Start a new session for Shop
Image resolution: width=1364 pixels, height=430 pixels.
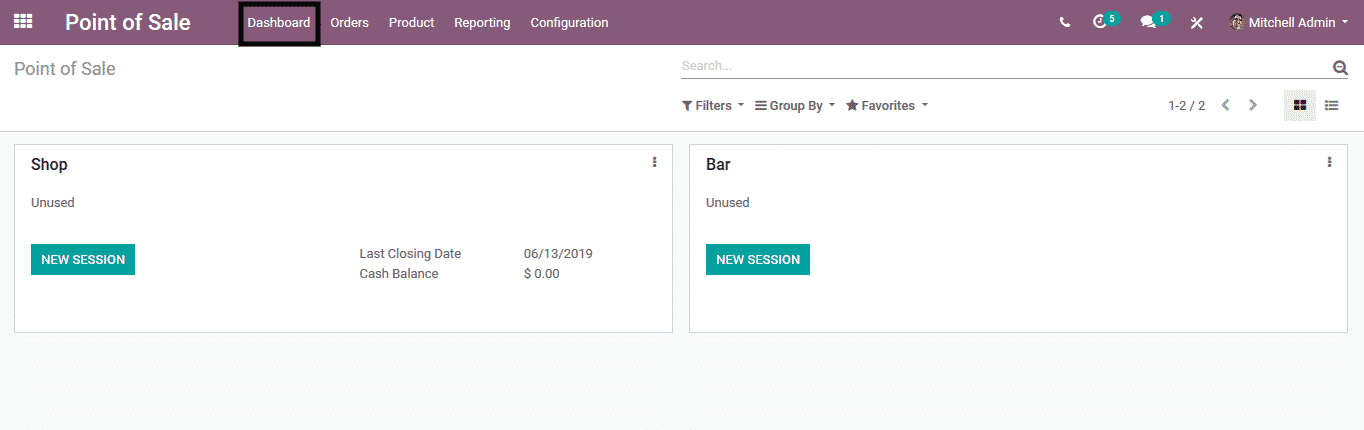tap(83, 259)
